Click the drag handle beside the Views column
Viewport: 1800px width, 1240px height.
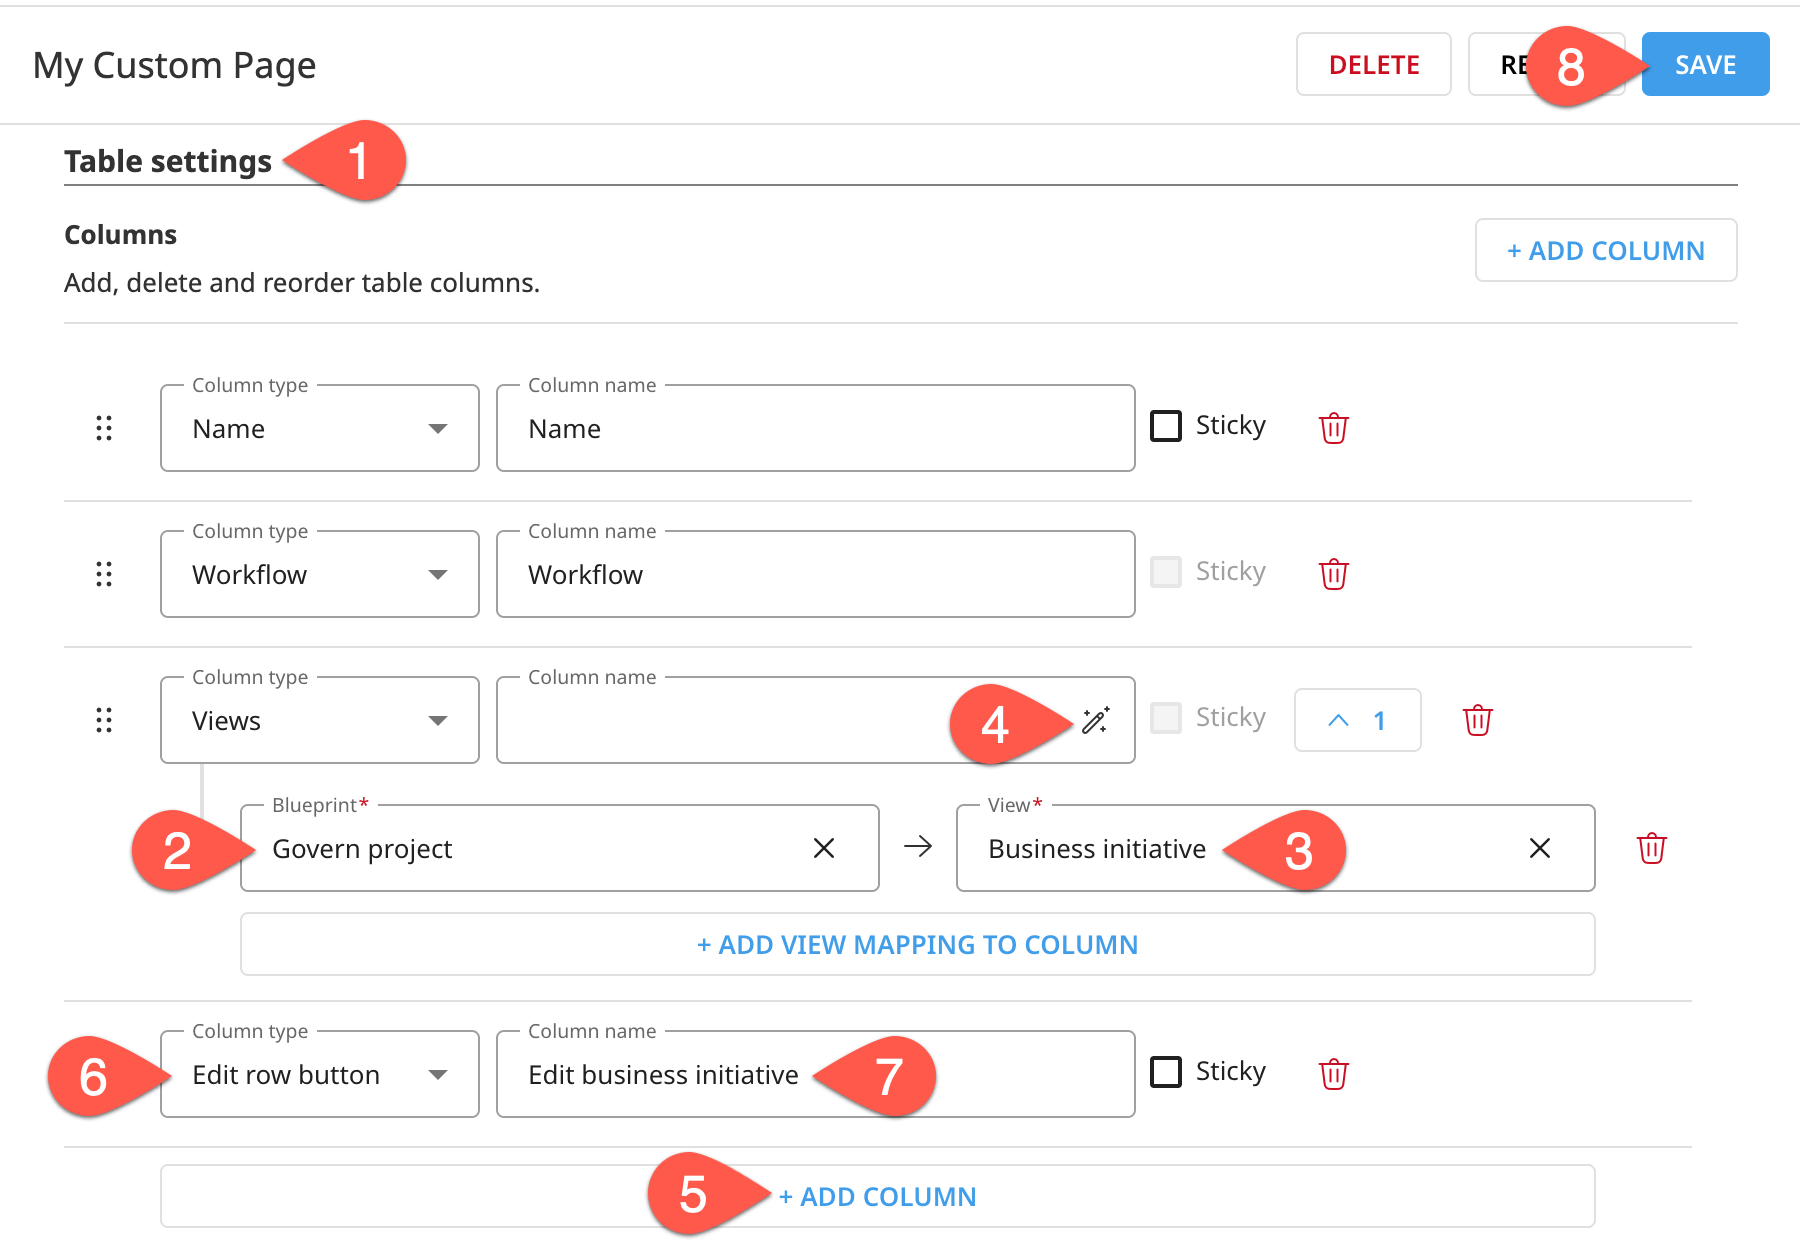[x=104, y=719]
